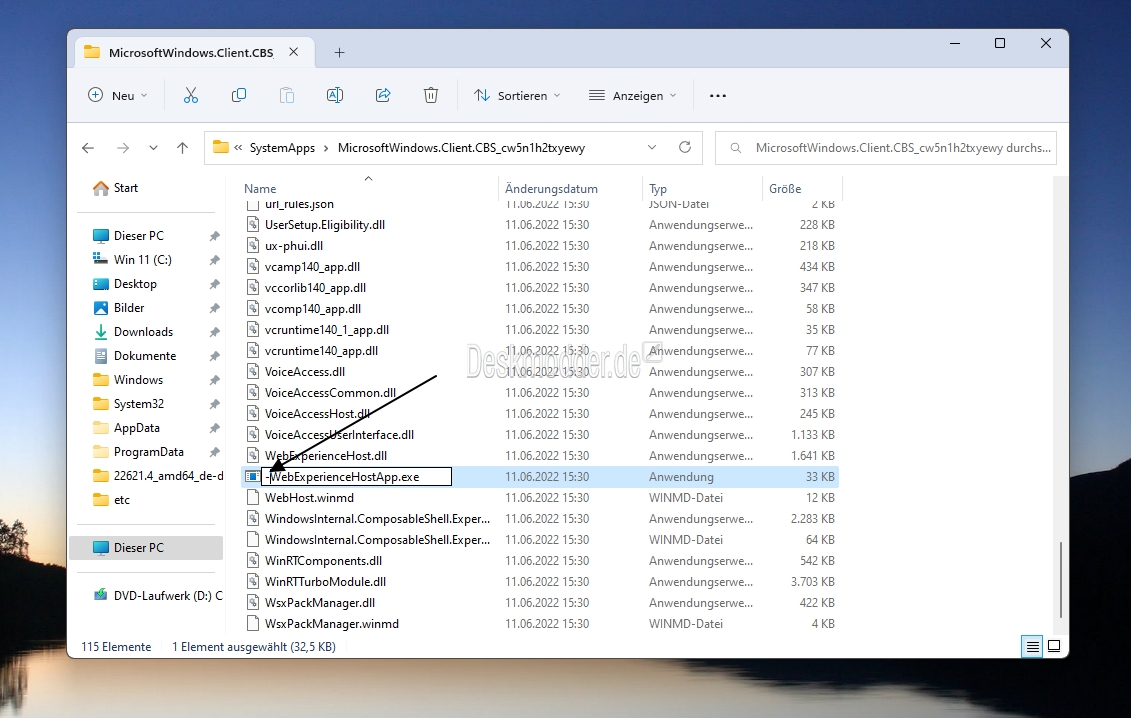Sort by Größe column header

pos(785,188)
